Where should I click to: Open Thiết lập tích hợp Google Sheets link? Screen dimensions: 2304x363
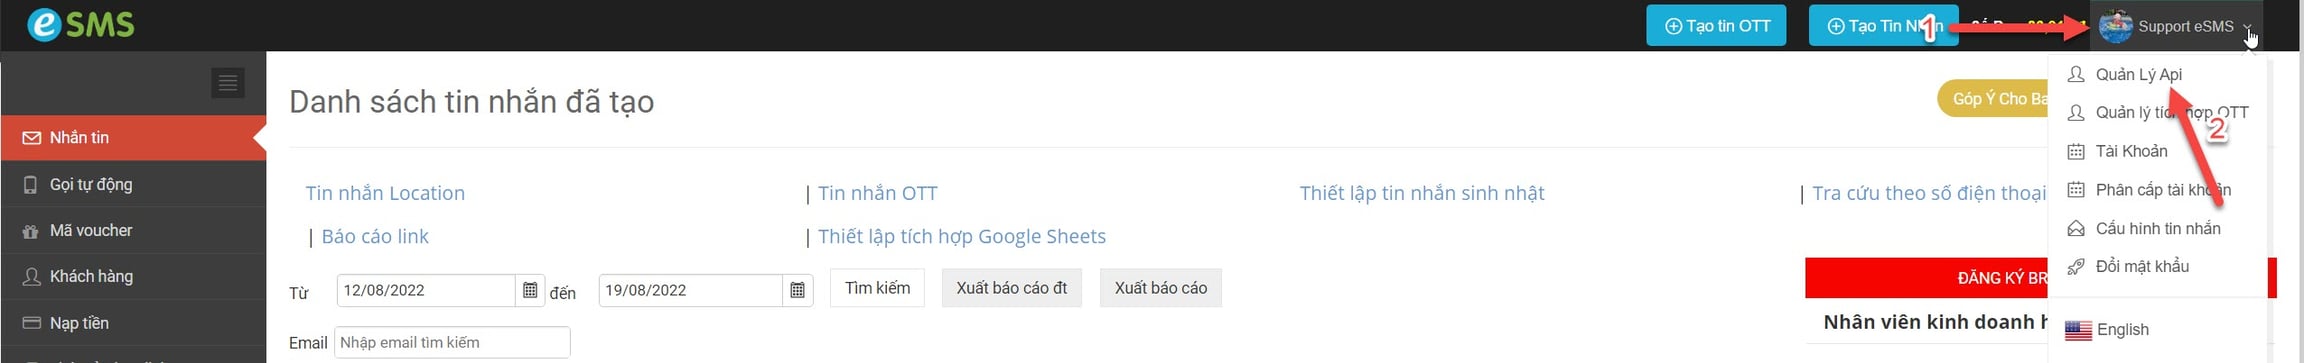pos(962,236)
